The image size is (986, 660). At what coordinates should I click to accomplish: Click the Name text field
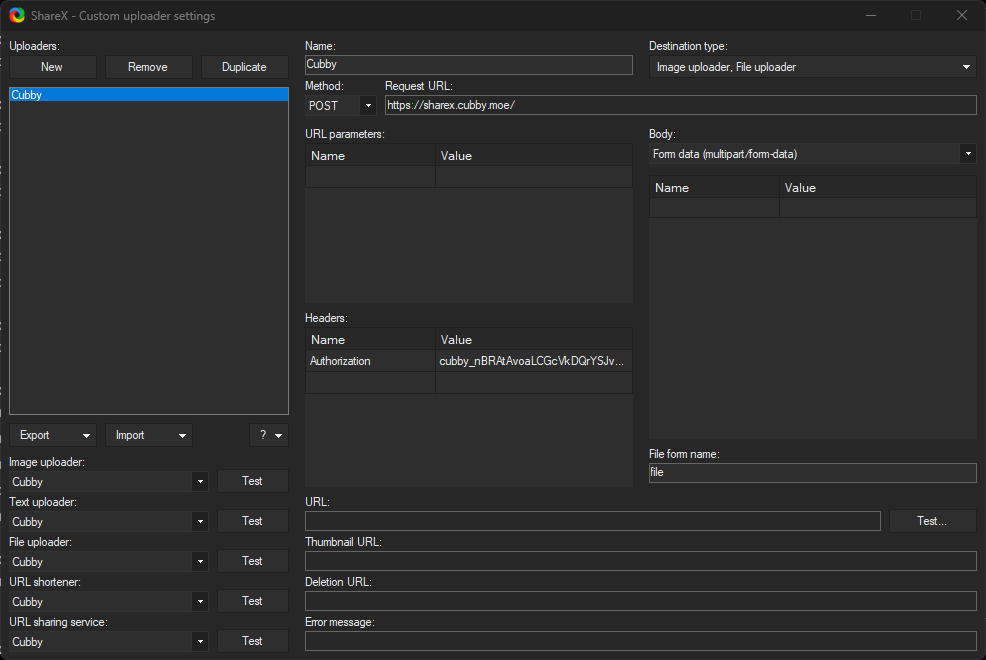(468, 65)
